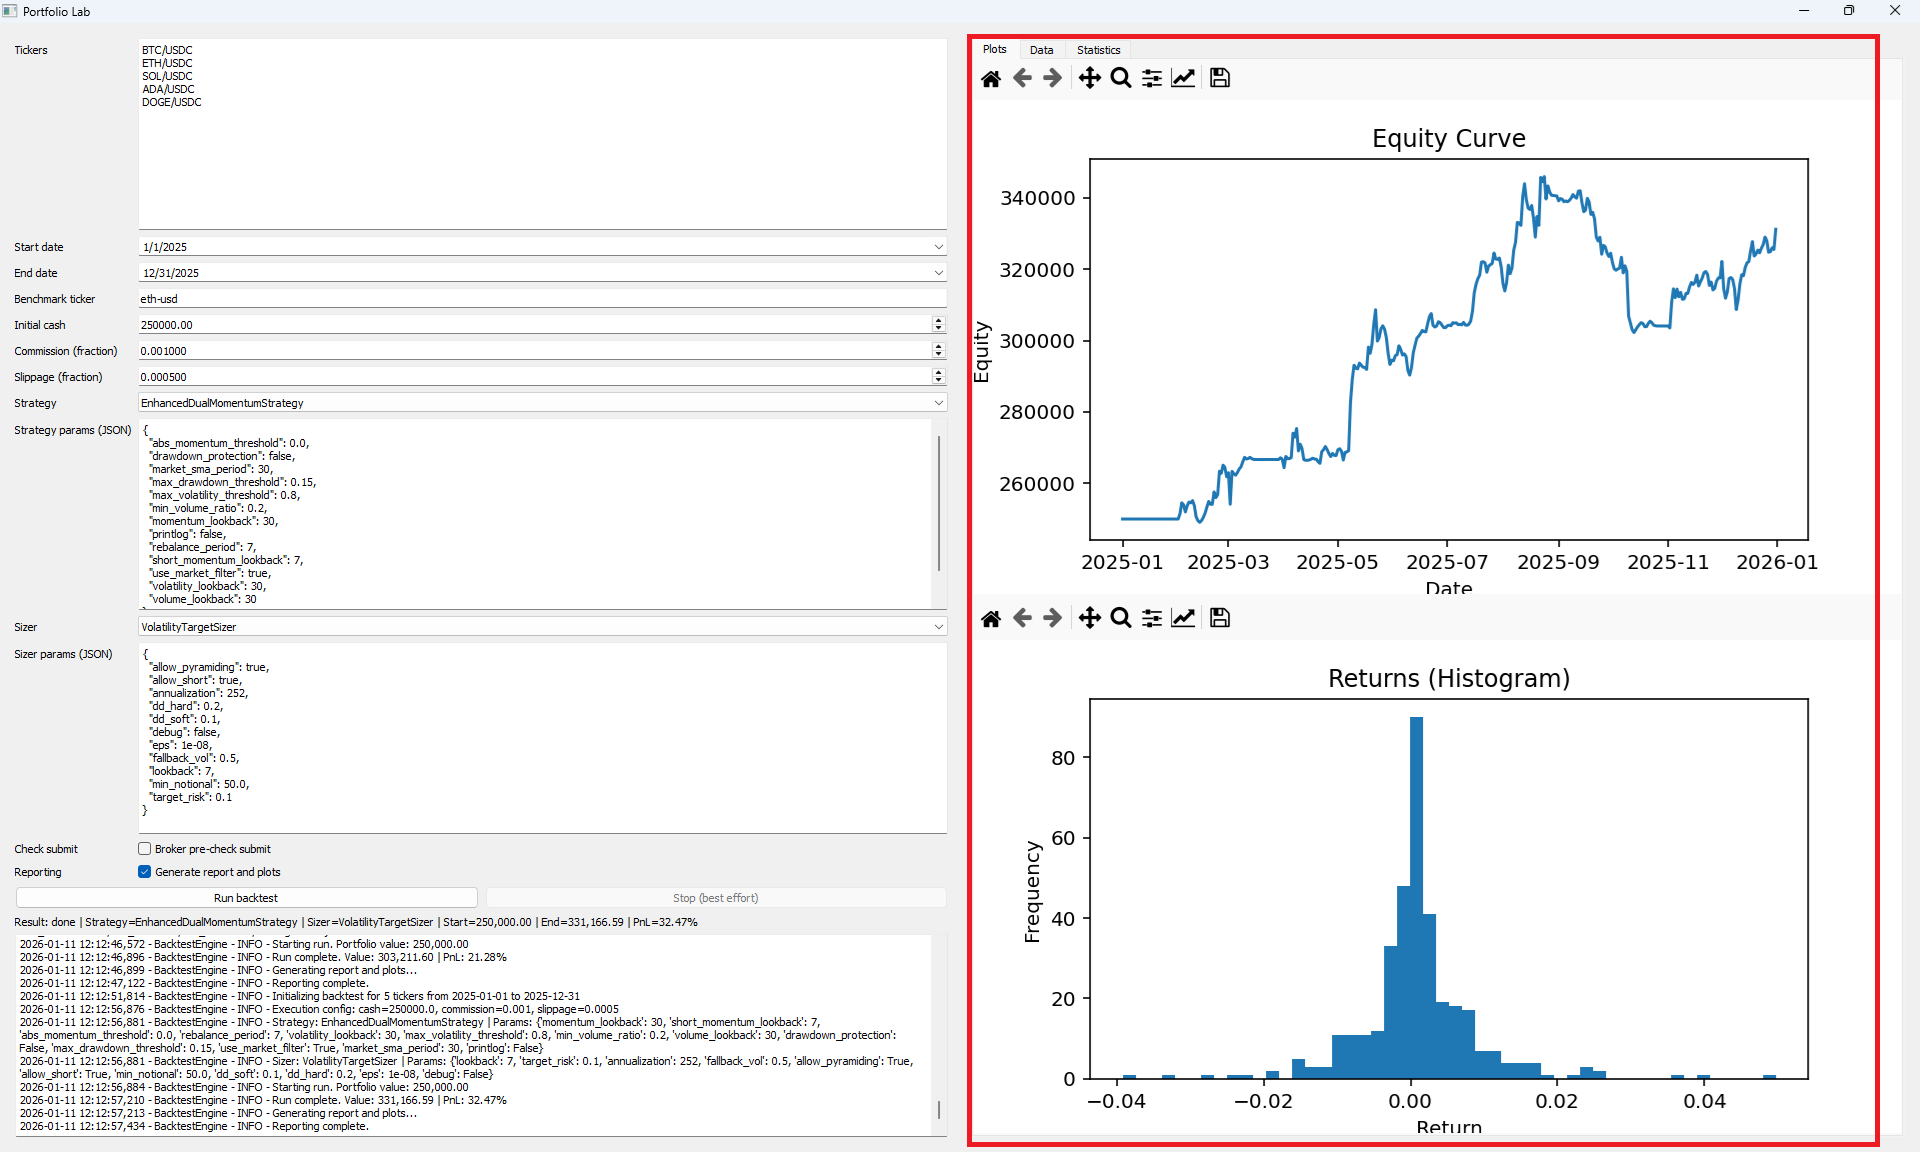Open axis and curve editor for Equity Curve
The image size is (1920, 1152).
click(1183, 77)
